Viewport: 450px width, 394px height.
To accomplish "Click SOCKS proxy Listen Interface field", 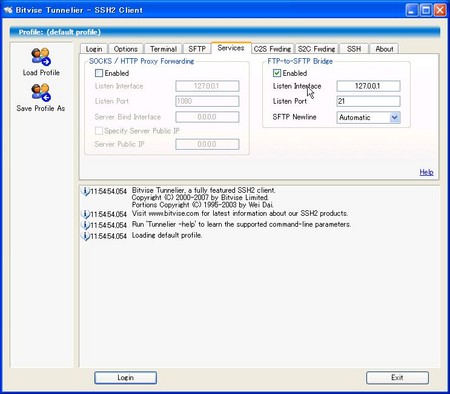I will 207,86.
